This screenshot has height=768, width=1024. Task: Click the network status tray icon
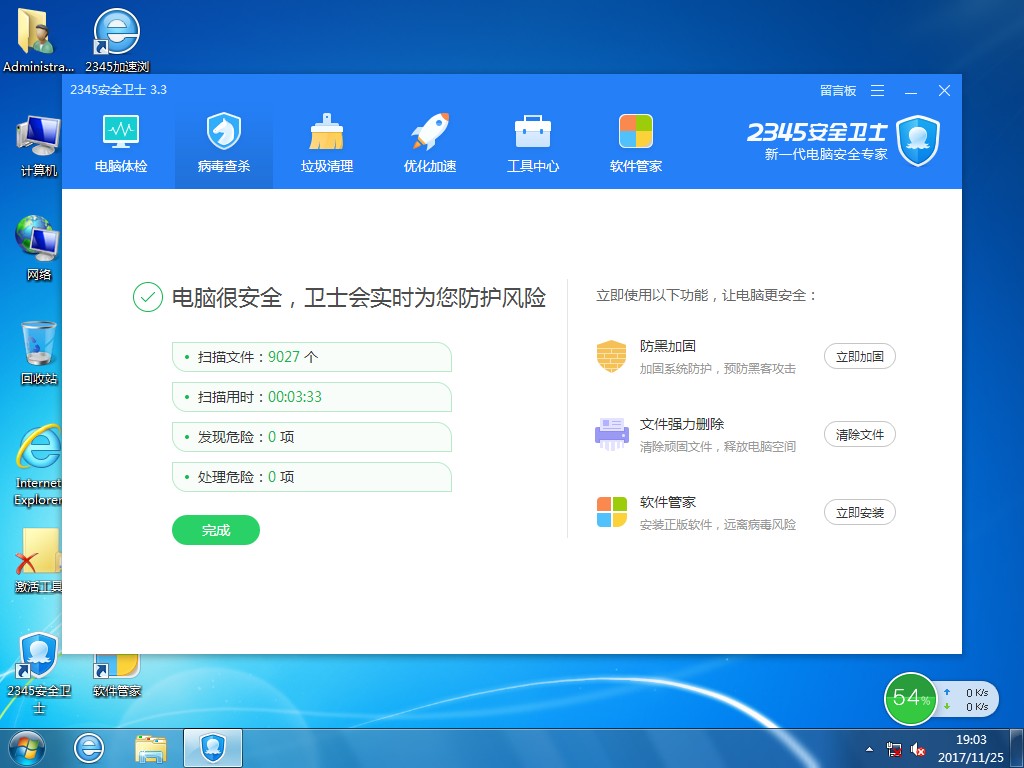tap(894, 750)
